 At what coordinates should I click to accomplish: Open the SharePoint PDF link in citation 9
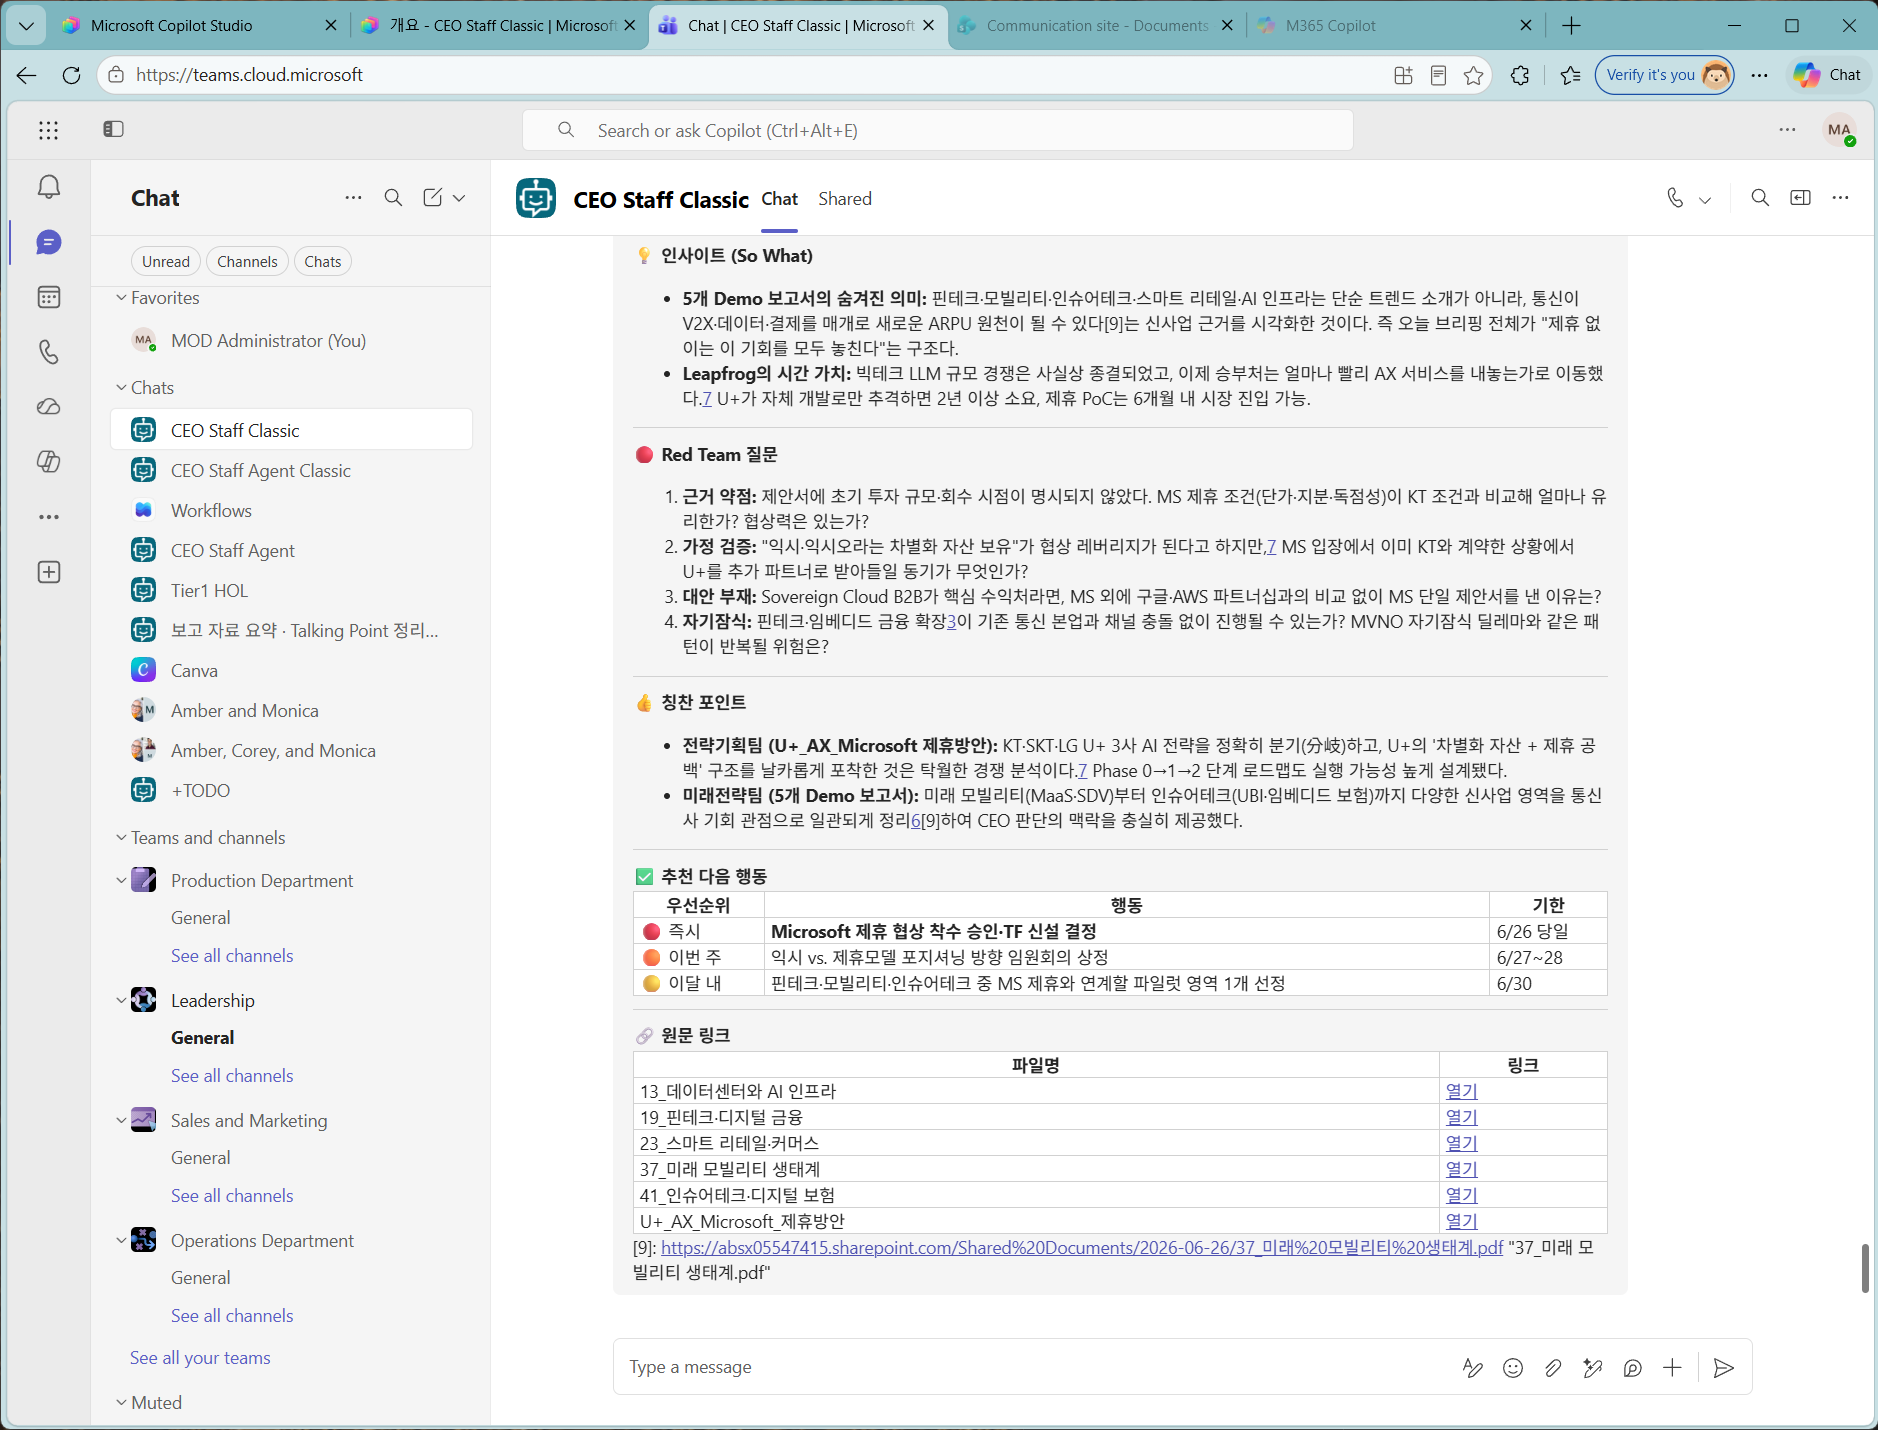click(x=1082, y=1248)
